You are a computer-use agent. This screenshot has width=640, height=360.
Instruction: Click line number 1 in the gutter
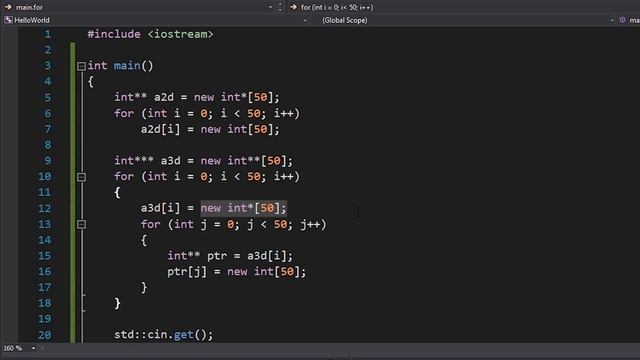click(x=47, y=34)
